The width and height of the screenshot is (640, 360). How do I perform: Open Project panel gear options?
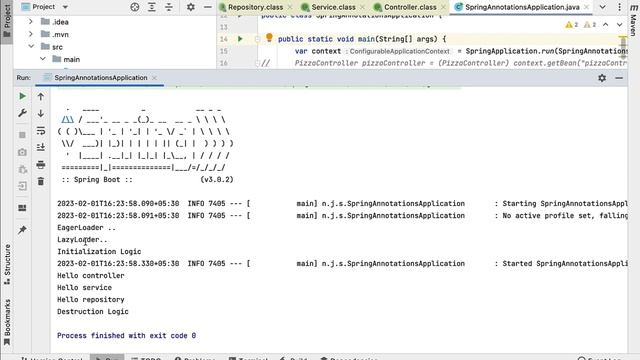tap(191, 7)
